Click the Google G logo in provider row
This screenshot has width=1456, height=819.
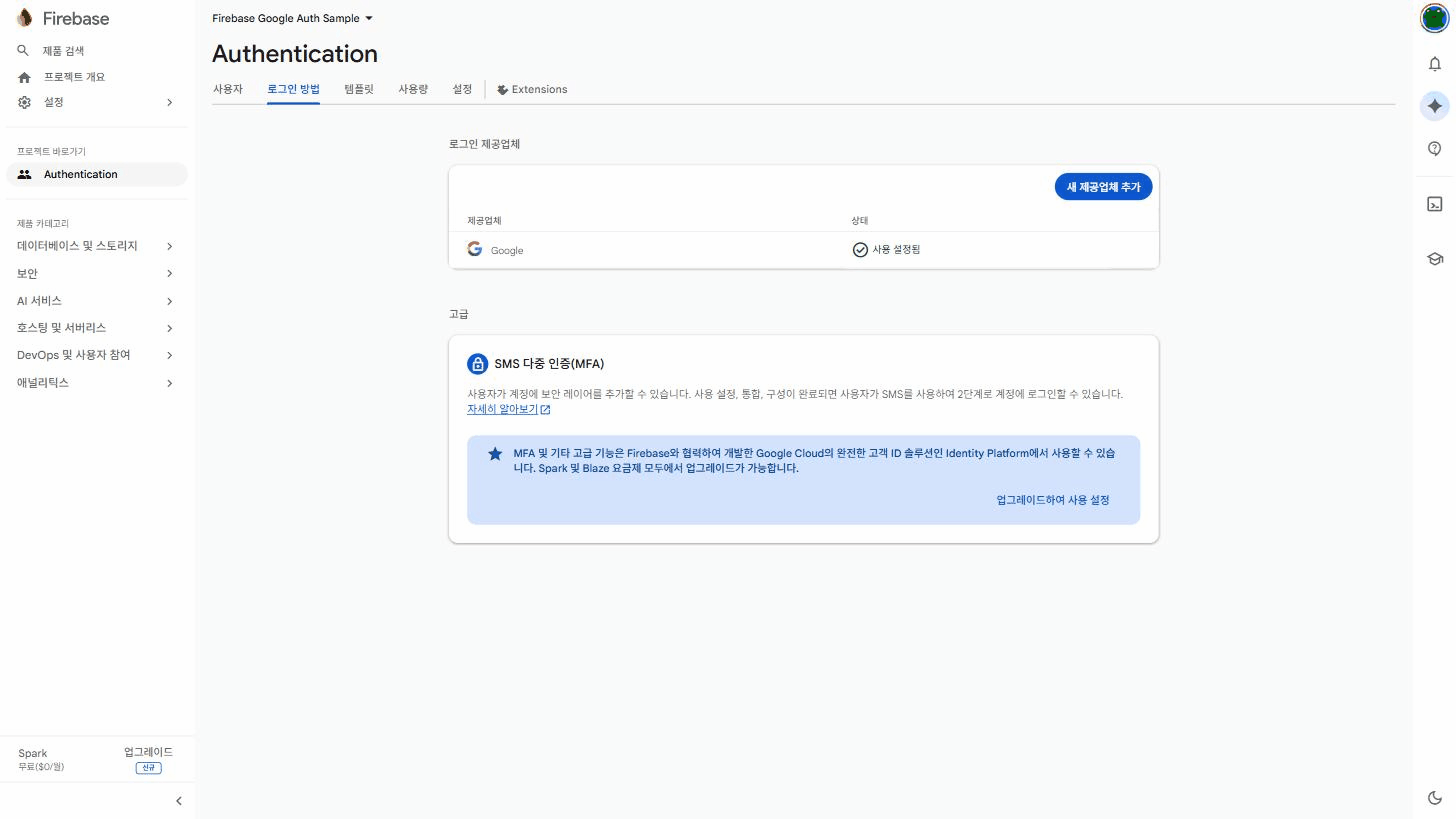click(x=475, y=249)
